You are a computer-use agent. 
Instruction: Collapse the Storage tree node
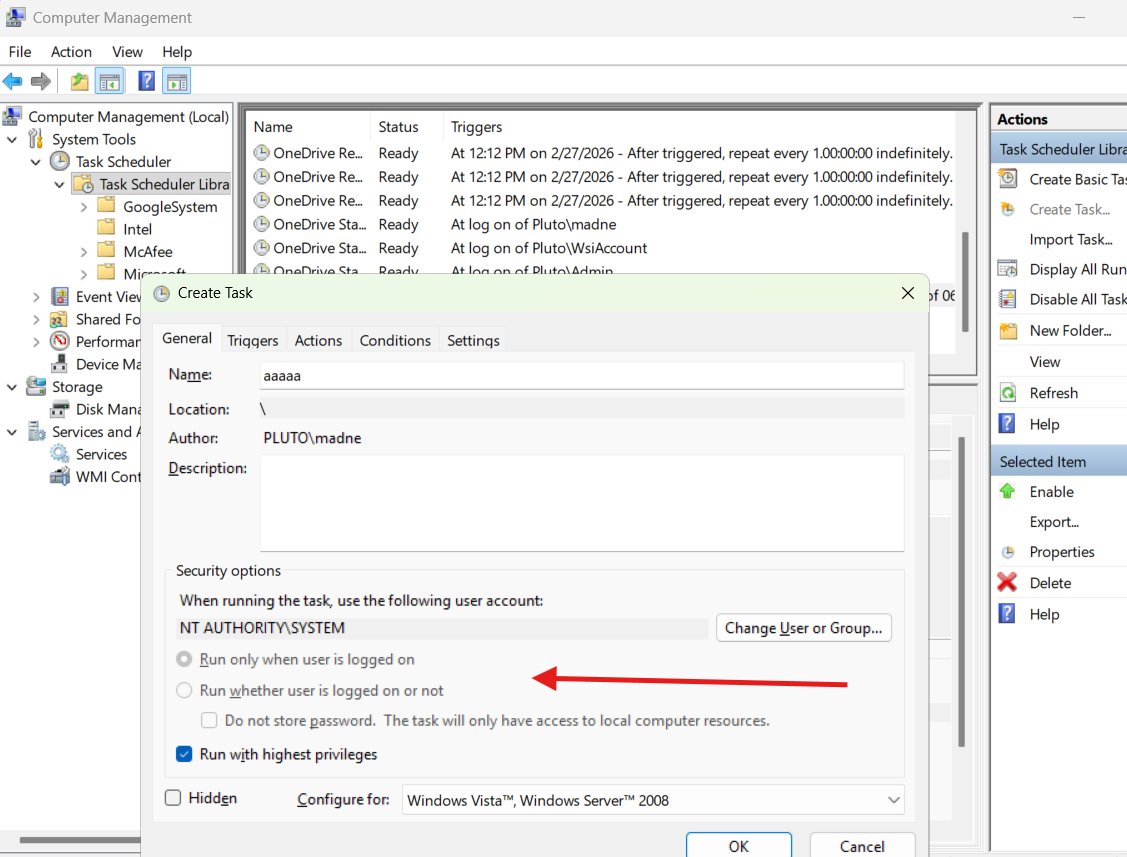(x=12, y=387)
